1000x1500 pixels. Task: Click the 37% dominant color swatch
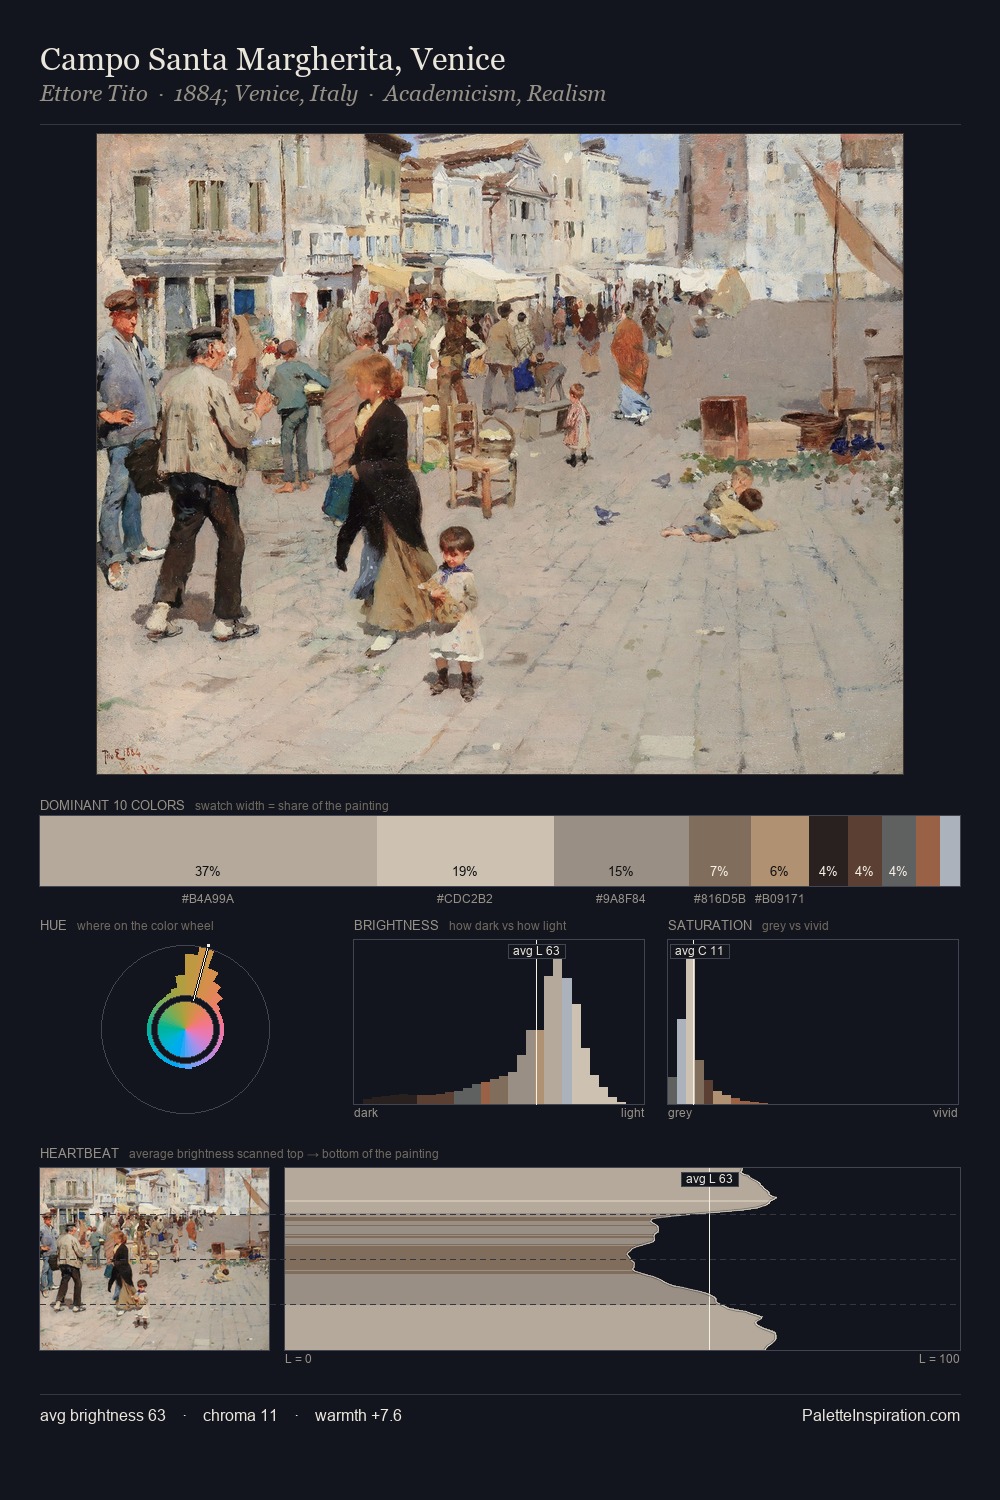tap(208, 851)
